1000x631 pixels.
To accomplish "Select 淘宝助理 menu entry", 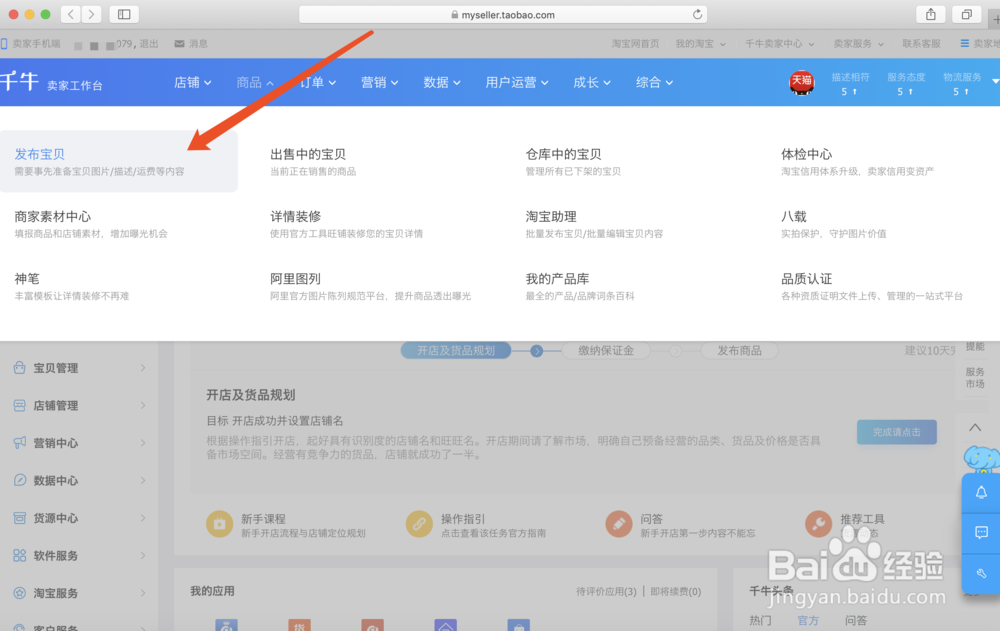I will tap(551, 217).
